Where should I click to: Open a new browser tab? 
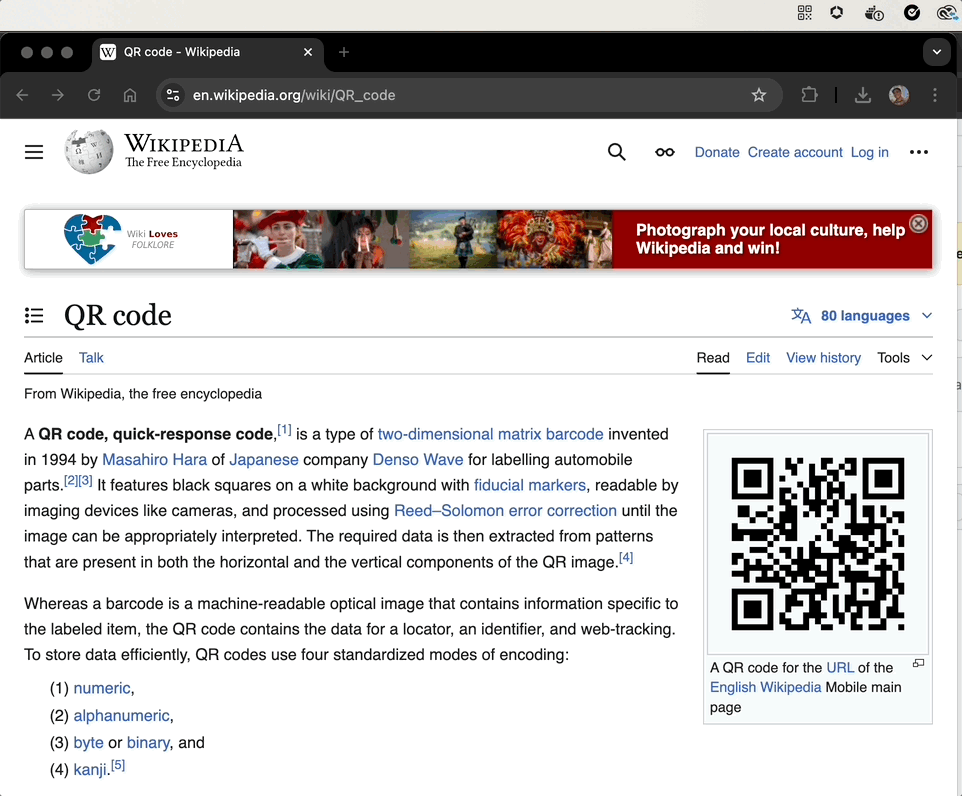344,52
